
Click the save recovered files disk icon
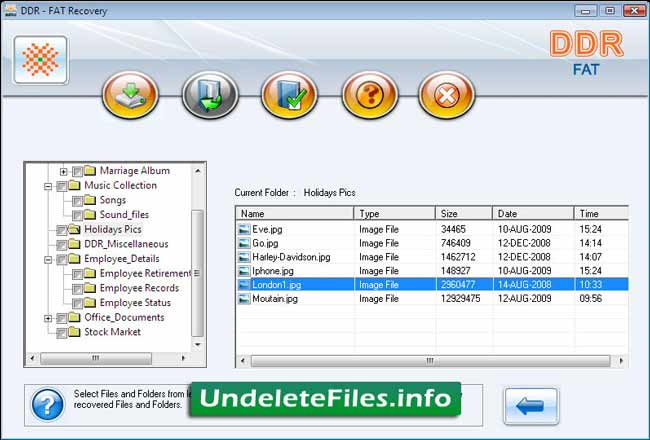point(131,95)
